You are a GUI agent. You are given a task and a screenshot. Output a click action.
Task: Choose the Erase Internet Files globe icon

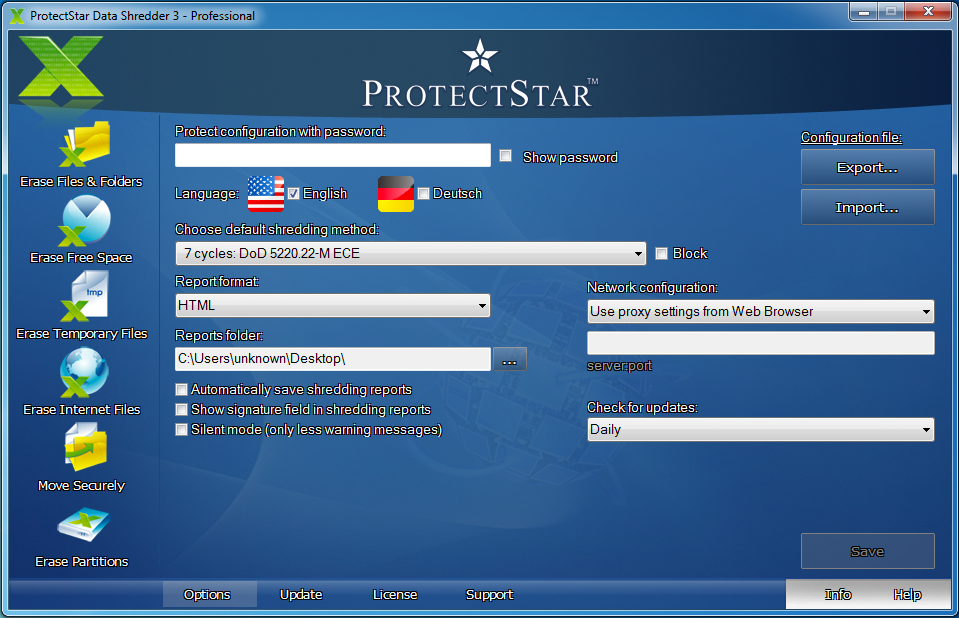pyautogui.click(x=84, y=372)
